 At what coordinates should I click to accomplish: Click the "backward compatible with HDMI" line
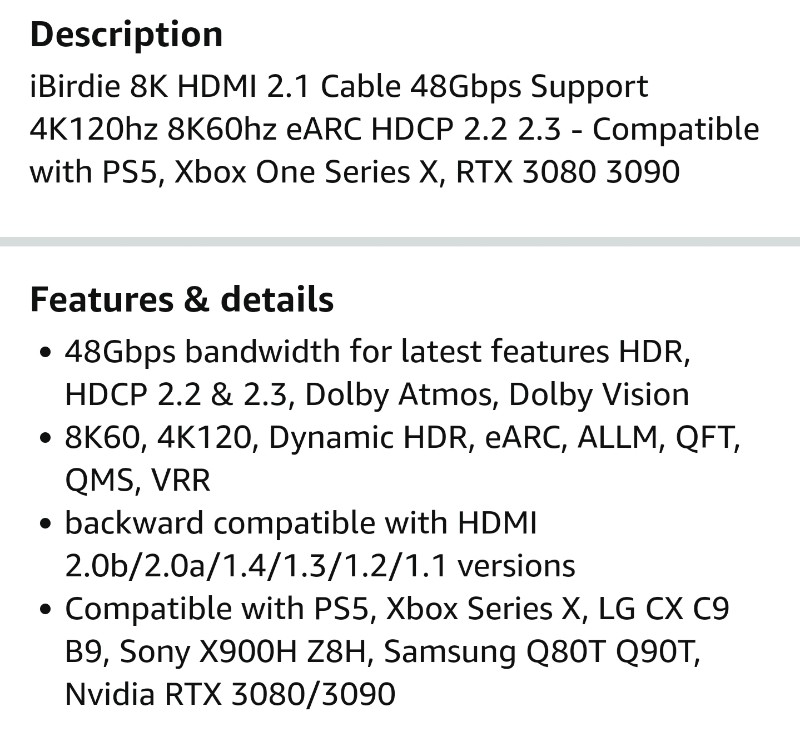(x=301, y=524)
